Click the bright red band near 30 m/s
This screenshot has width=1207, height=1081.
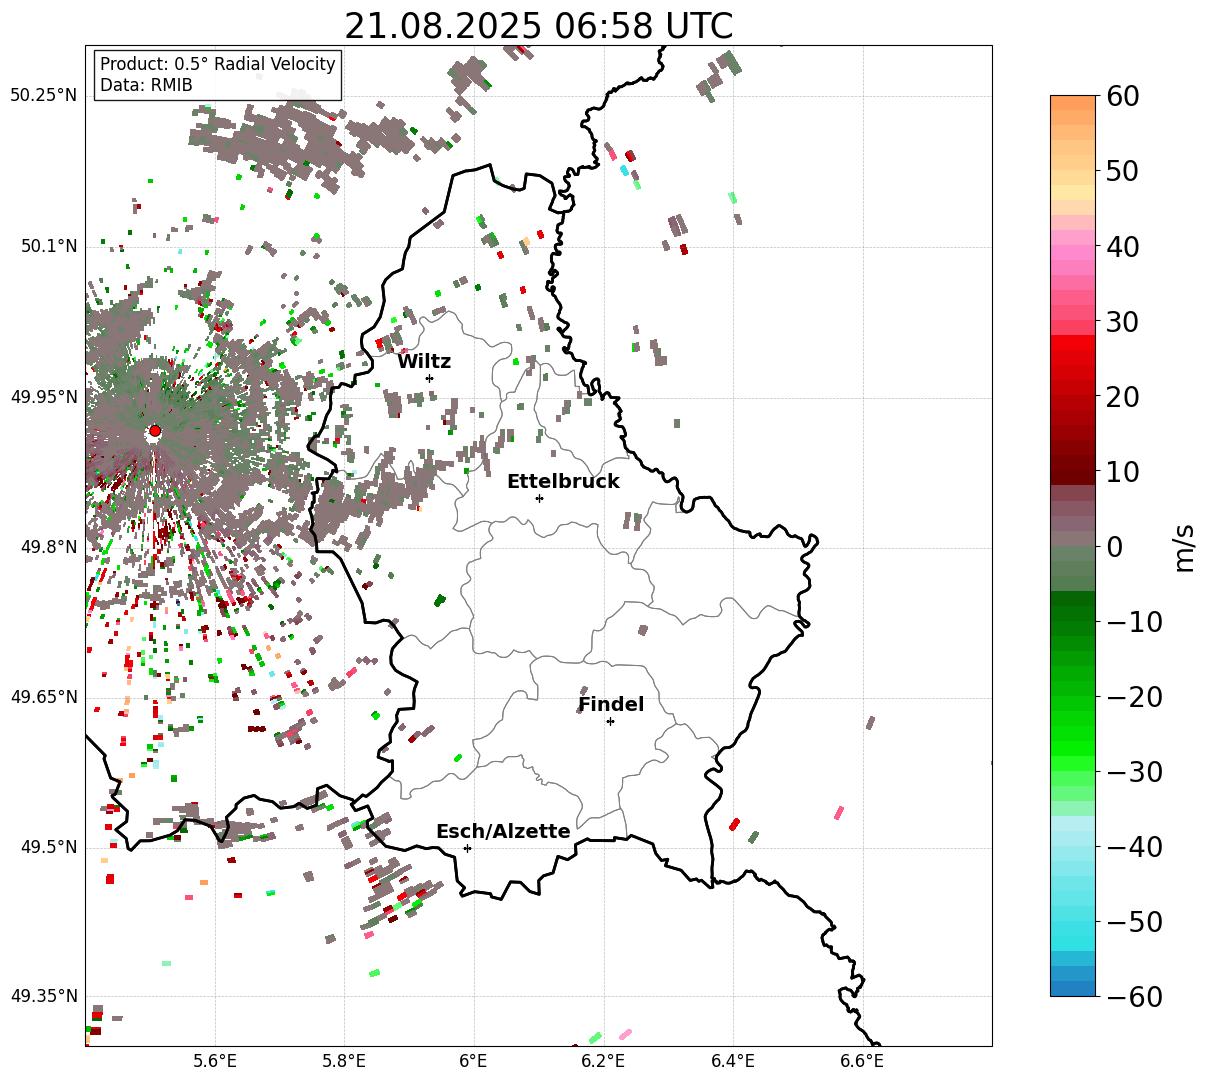tap(1073, 342)
